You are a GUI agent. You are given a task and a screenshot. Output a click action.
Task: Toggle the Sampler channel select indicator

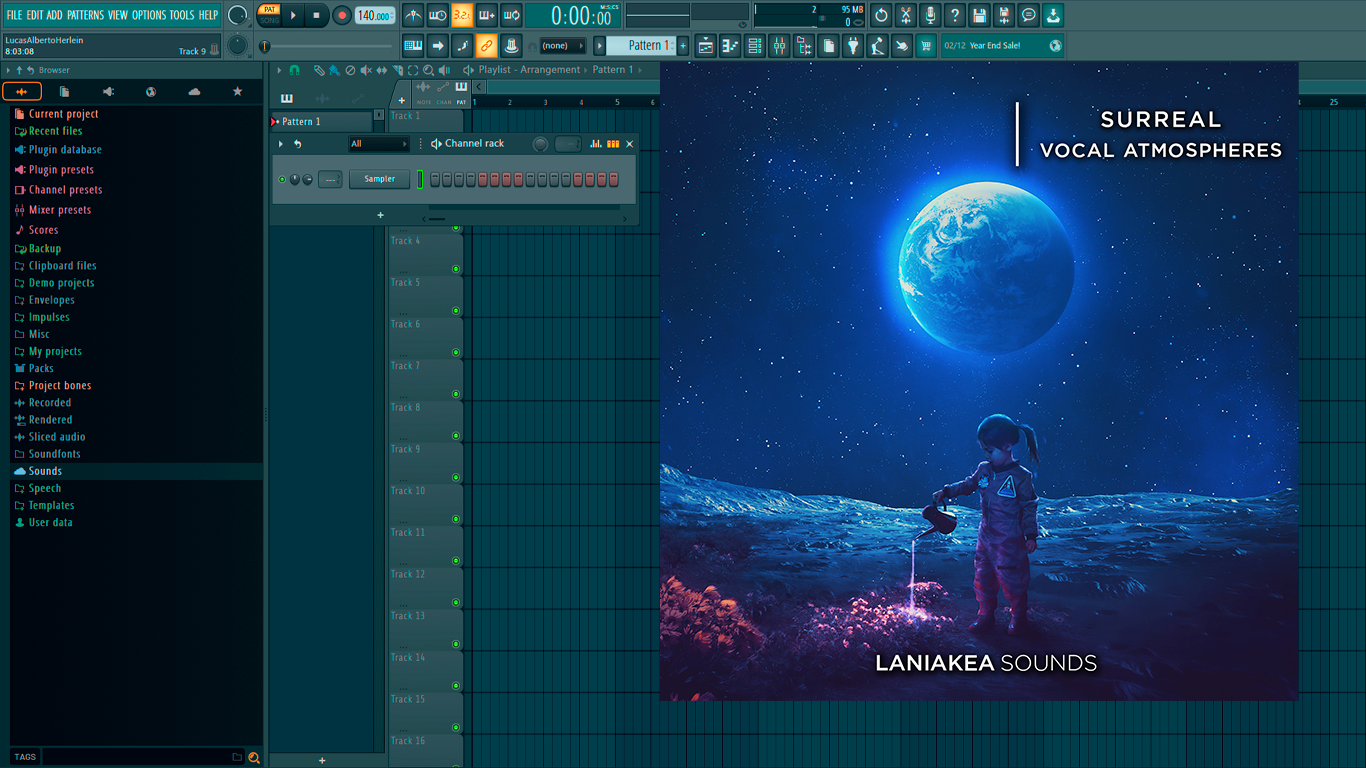tap(420, 179)
